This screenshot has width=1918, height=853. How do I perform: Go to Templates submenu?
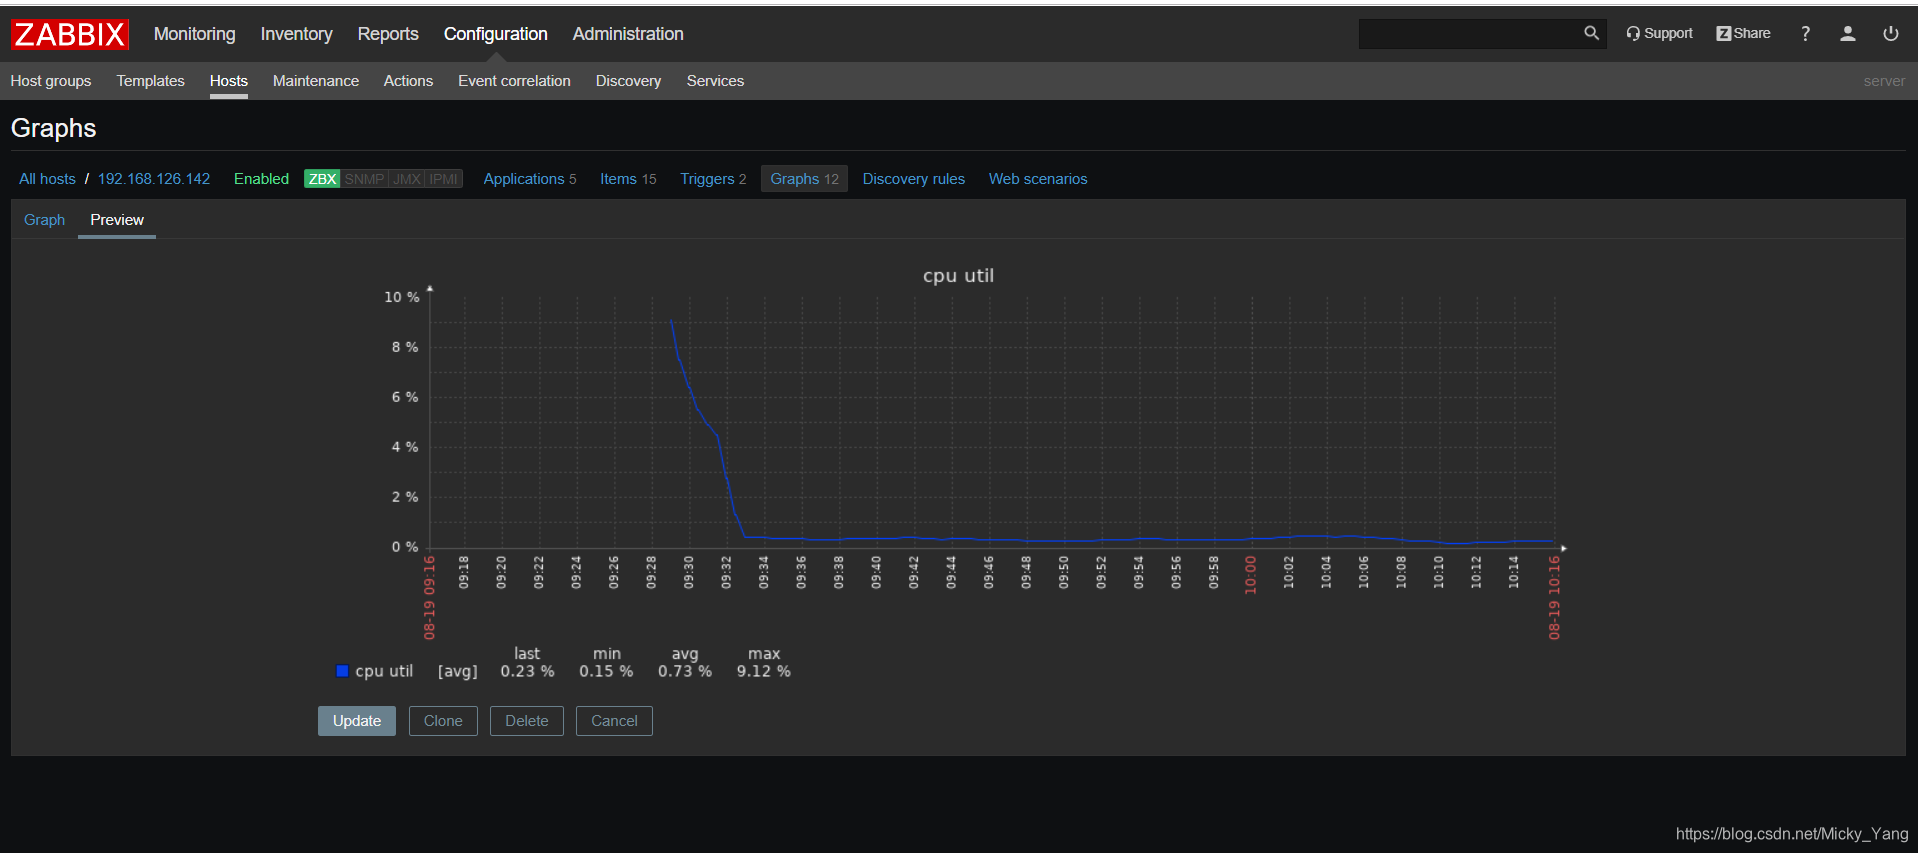coord(150,81)
